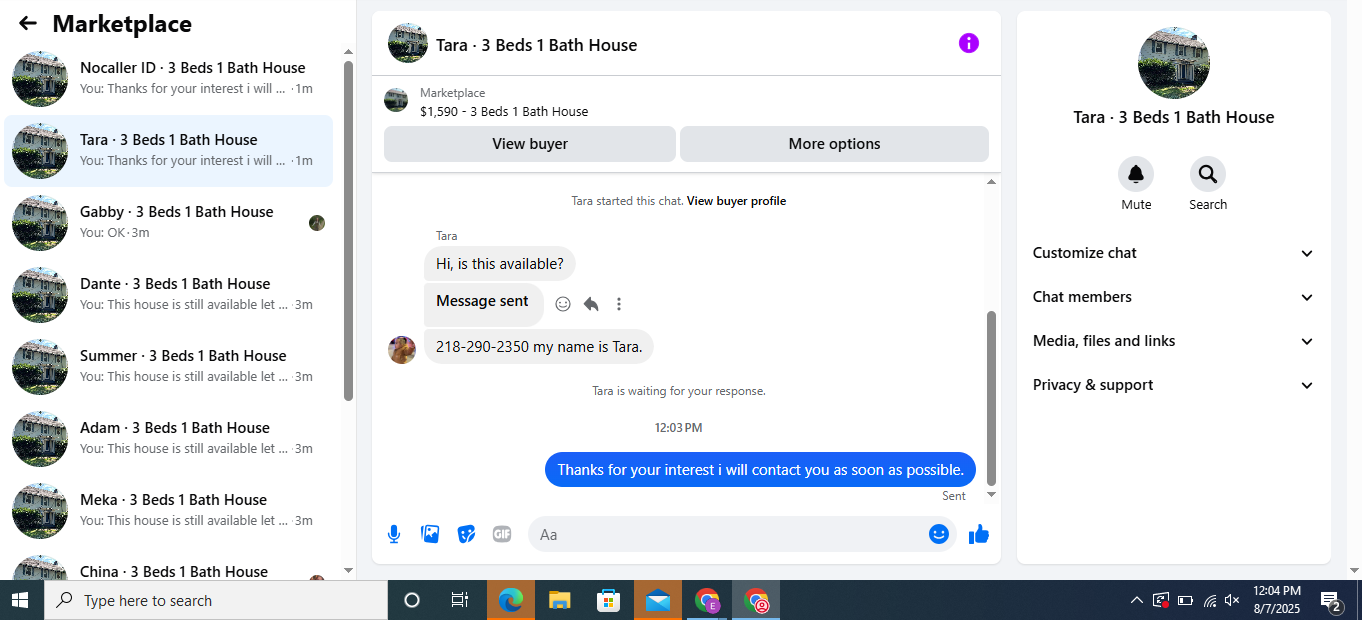Click the voice clip microphone icon
This screenshot has width=1362, height=620.
coord(394,534)
